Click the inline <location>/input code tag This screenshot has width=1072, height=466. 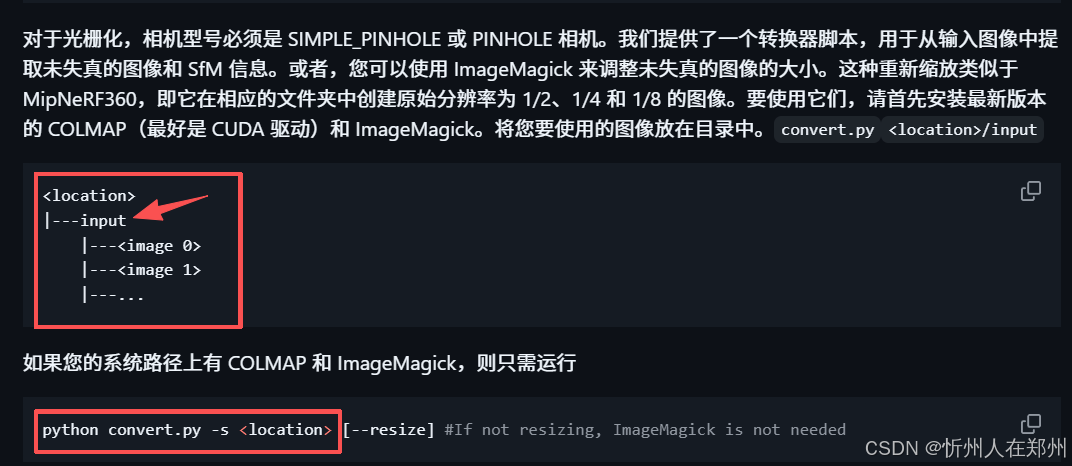(962, 130)
